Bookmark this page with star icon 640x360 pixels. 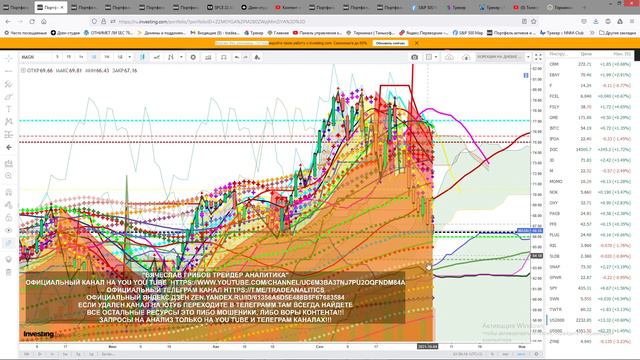pos(533,21)
